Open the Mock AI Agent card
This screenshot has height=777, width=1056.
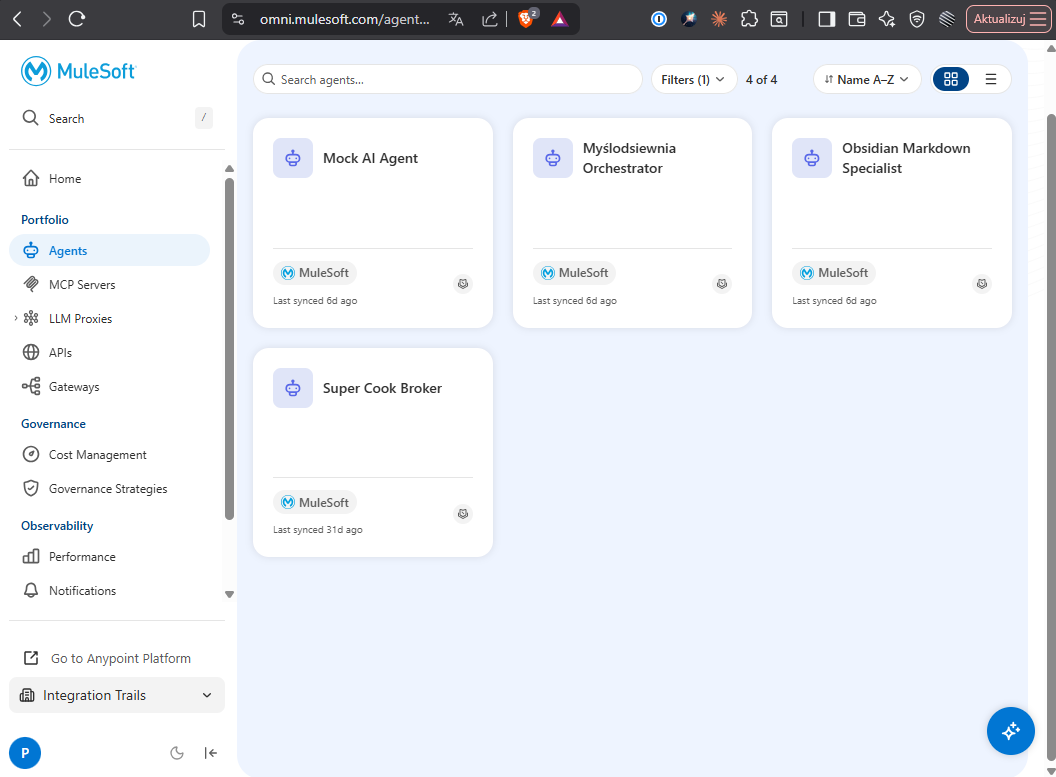point(373,223)
